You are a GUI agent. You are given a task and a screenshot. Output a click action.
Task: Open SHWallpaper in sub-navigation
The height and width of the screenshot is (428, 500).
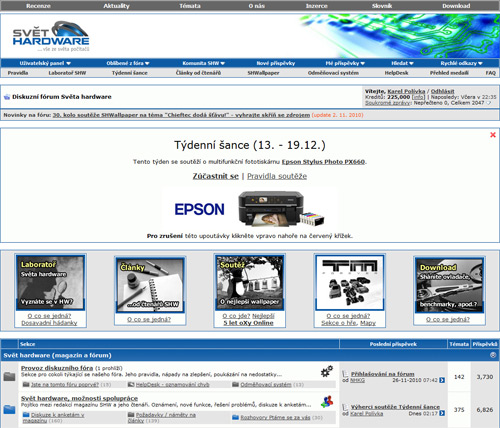[263, 73]
